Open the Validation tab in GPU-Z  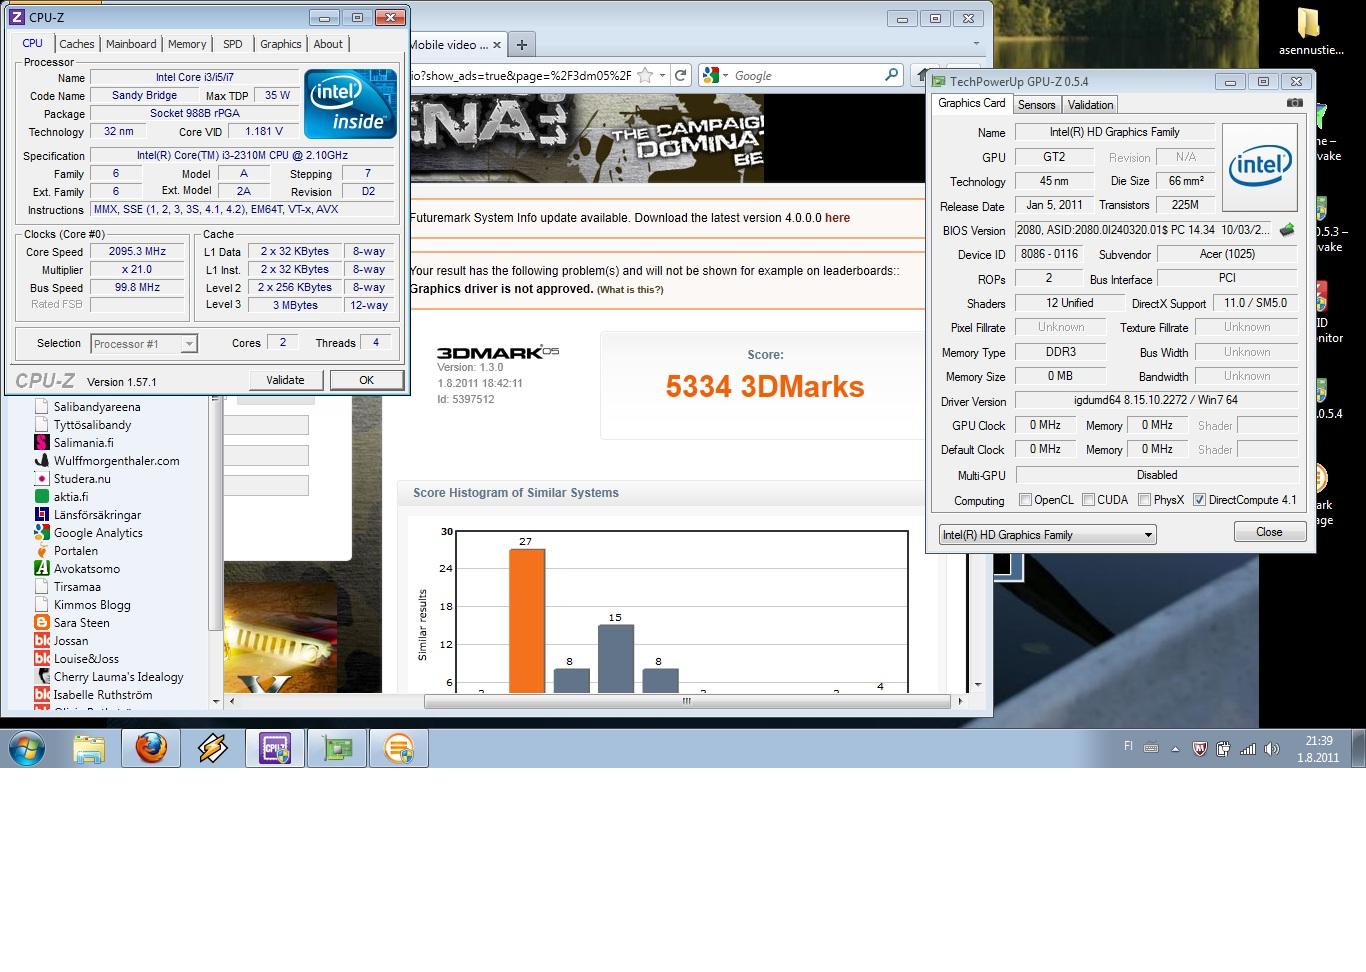[x=1090, y=105]
